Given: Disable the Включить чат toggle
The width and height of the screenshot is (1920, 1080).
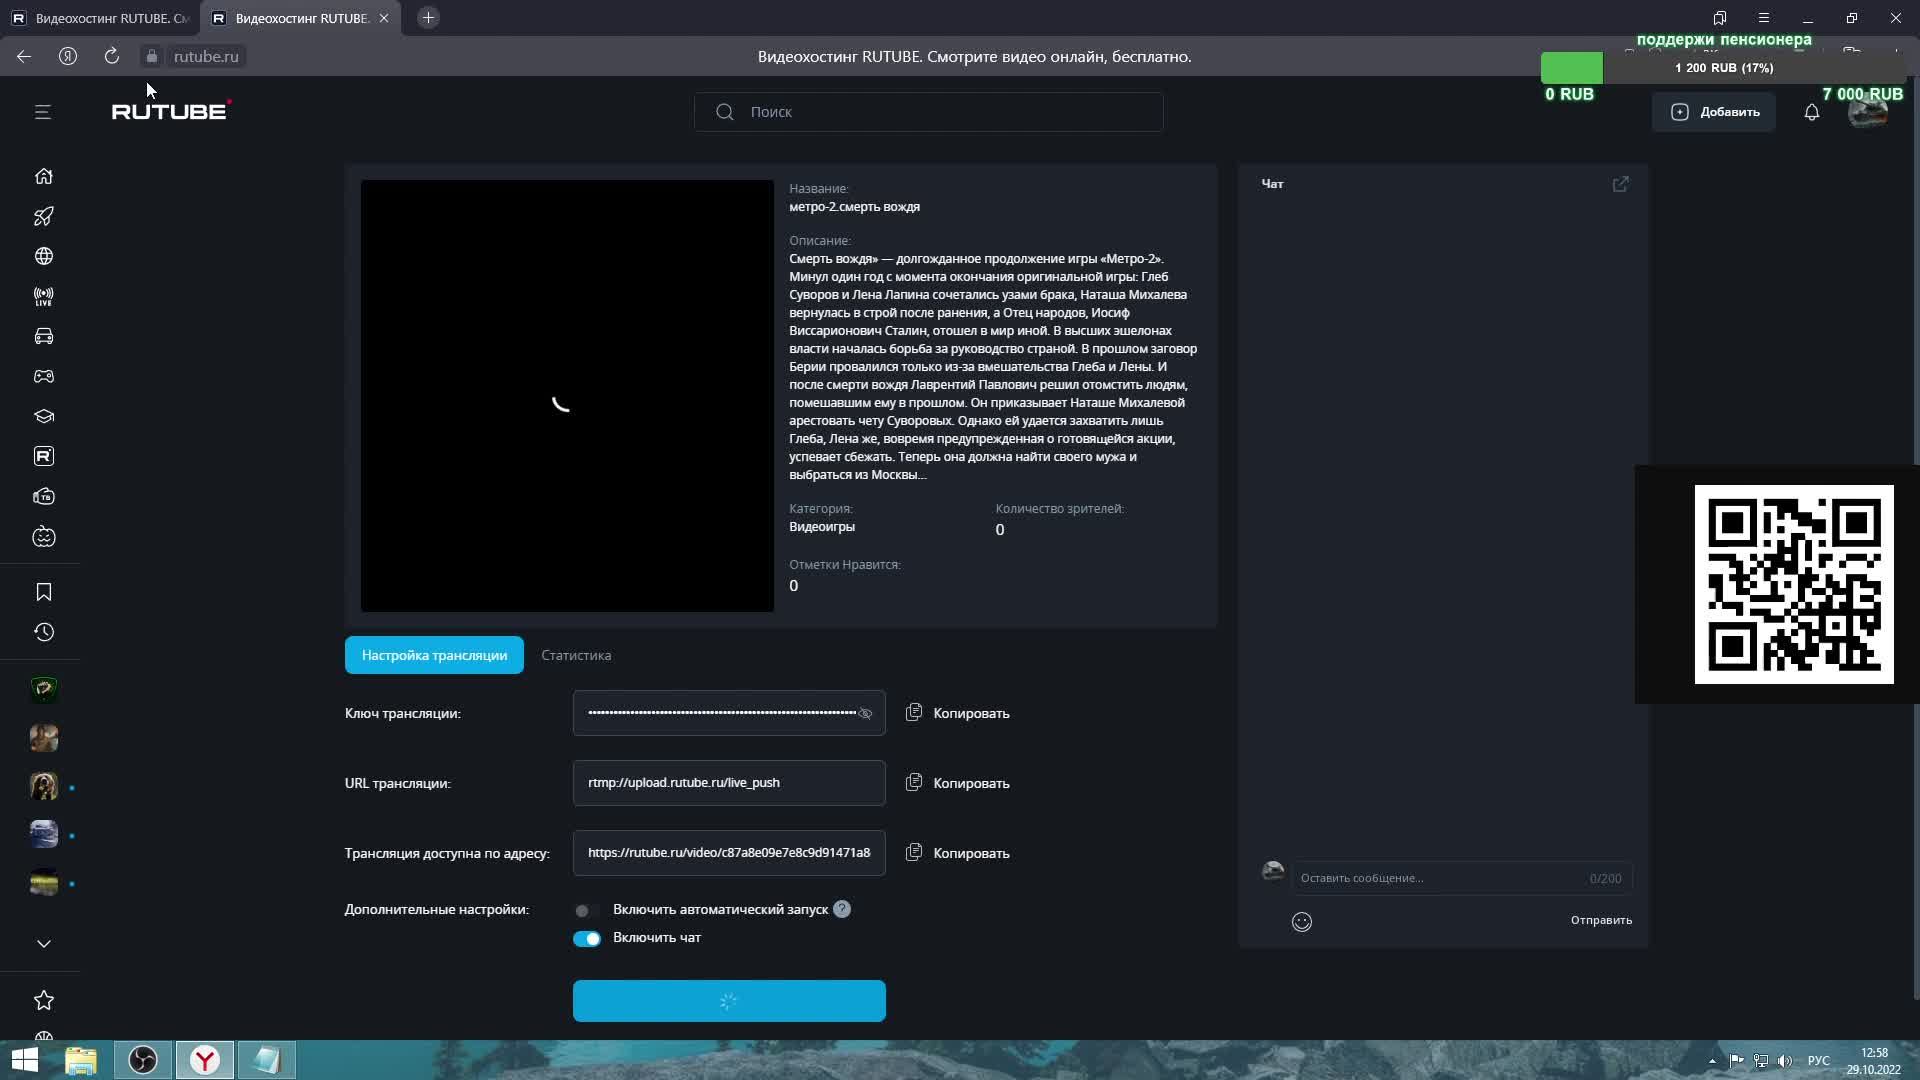Looking at the screenshot, I should pyautogui.click(x=587, y=938).
